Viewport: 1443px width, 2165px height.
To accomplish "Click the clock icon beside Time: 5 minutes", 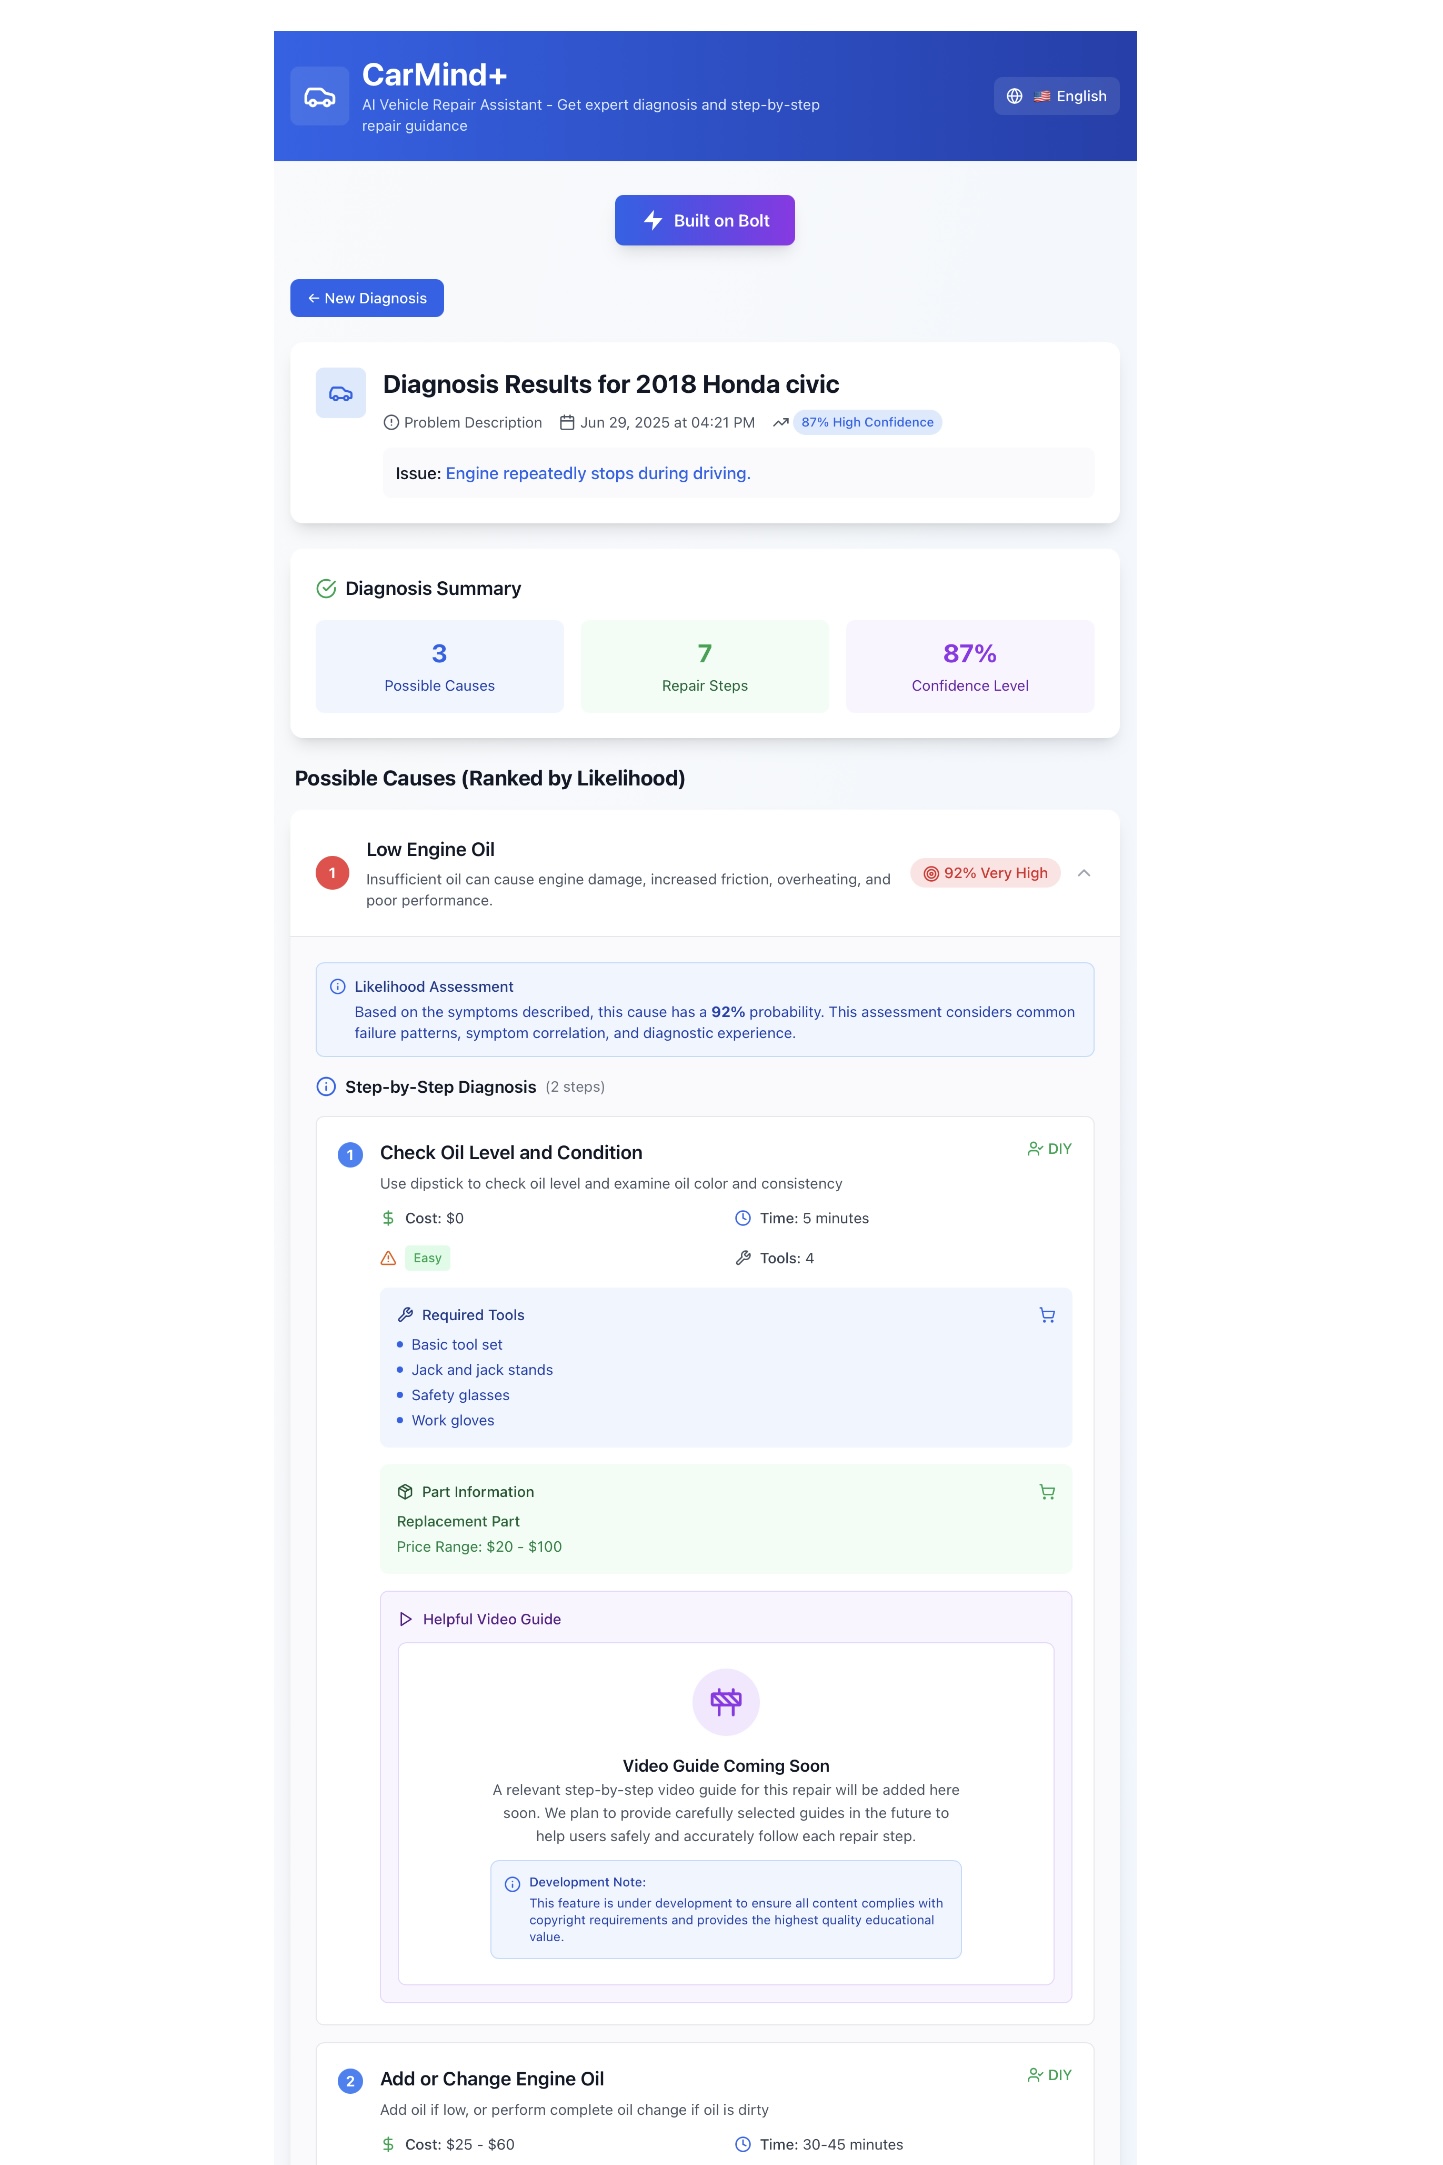I will tap(743, 1218).
